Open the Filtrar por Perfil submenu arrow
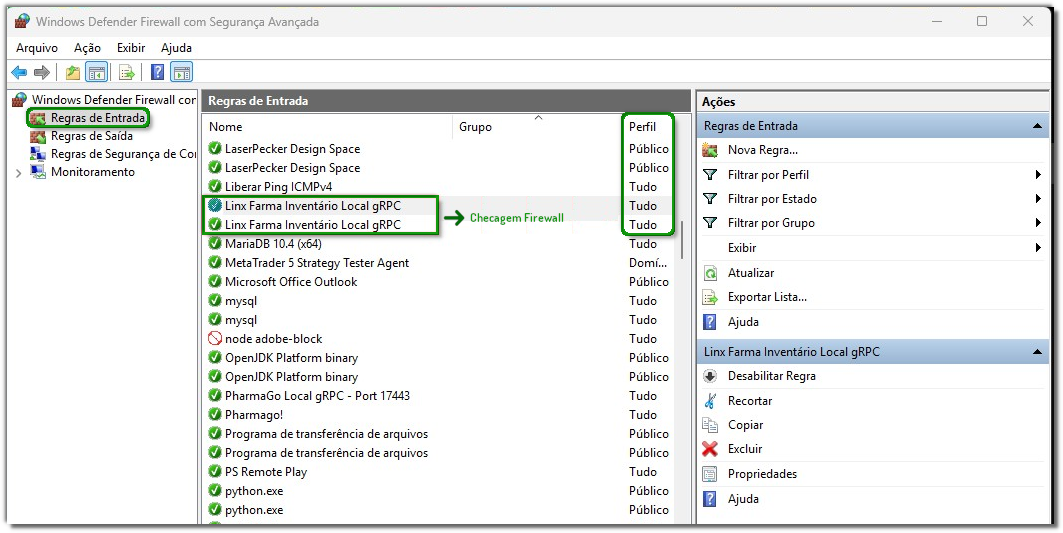The width and height of the screenshot is (1063, 533). click(x=1038, y=175)
